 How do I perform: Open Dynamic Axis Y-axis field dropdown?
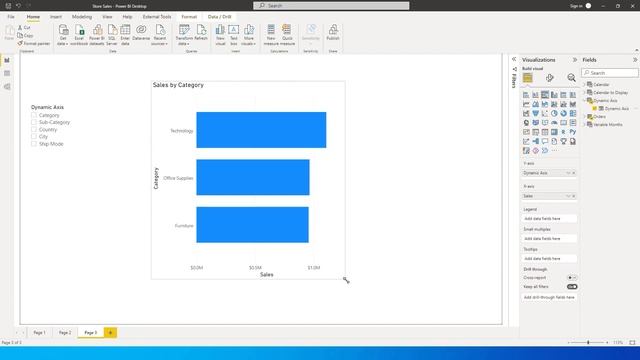(568, 173)
